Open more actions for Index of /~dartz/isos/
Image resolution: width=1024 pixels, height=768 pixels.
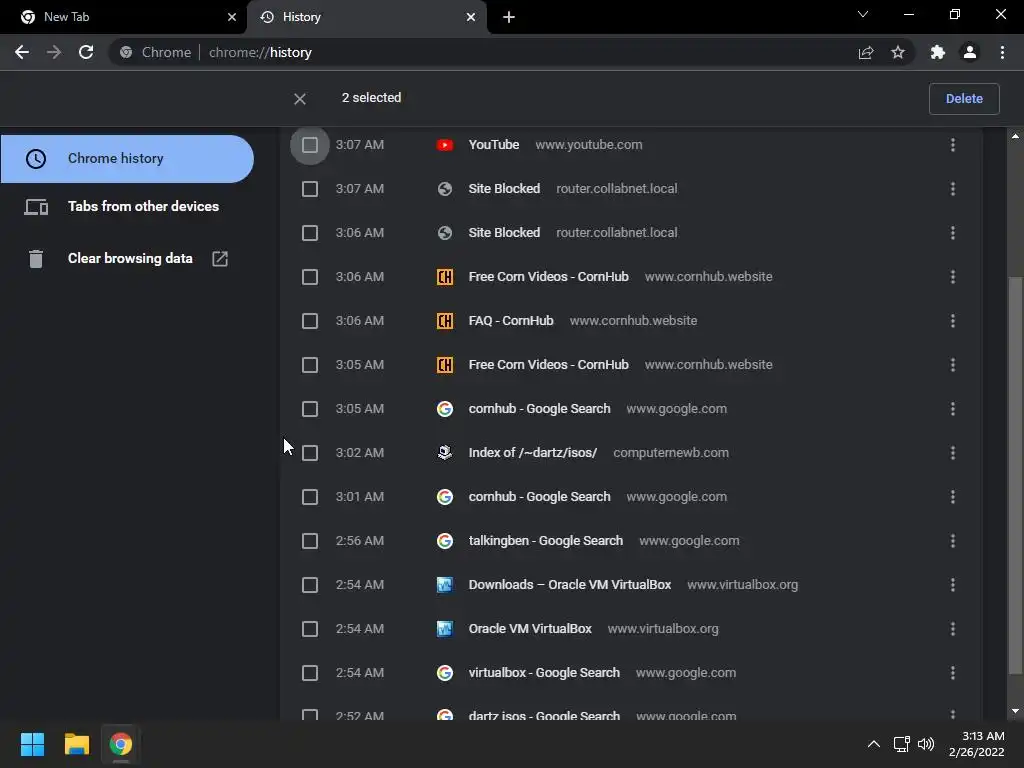click(x=953, y=453)
